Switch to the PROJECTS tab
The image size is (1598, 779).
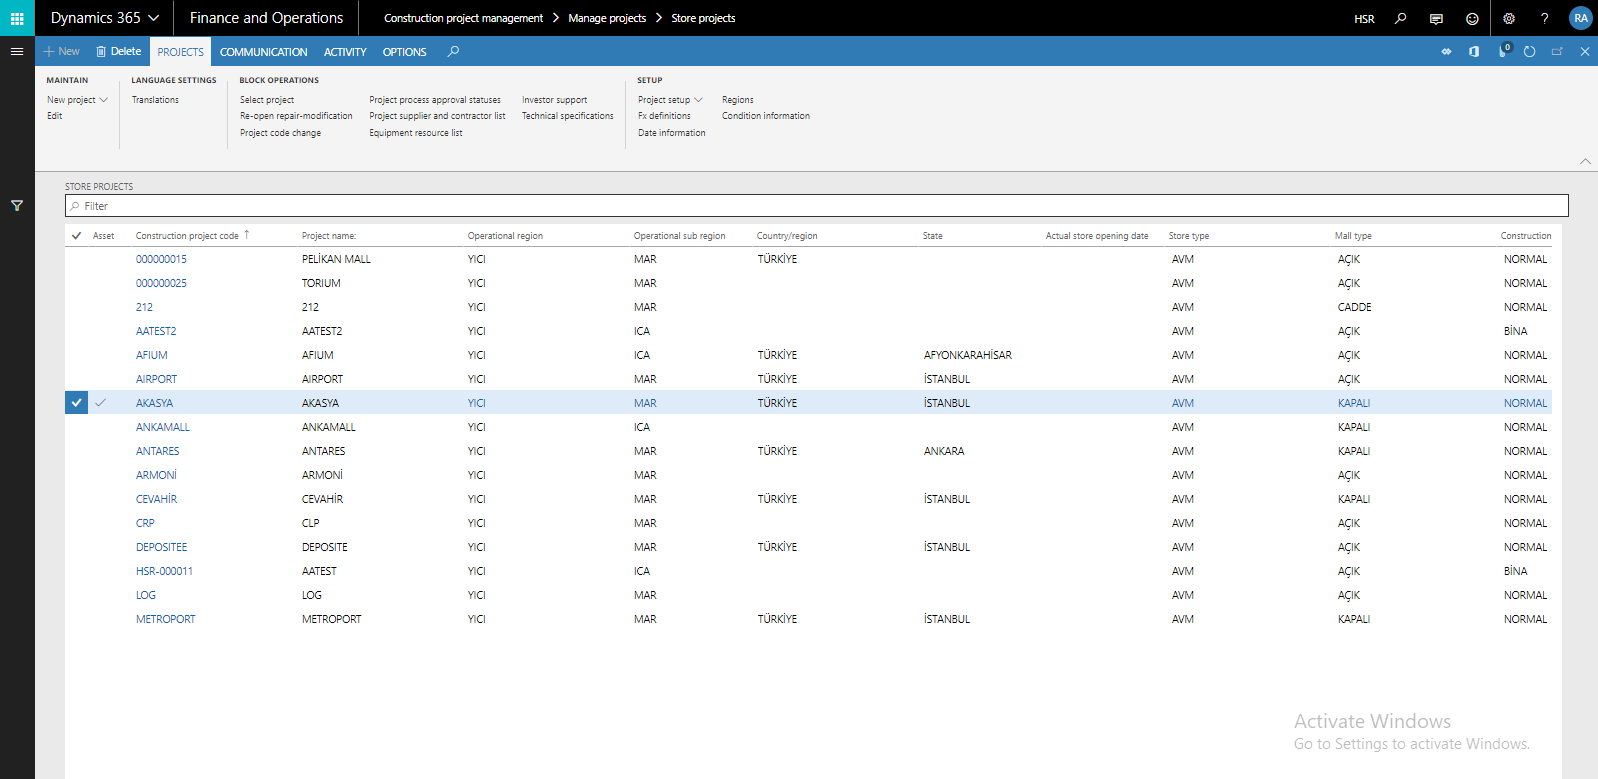click(180, 52)
